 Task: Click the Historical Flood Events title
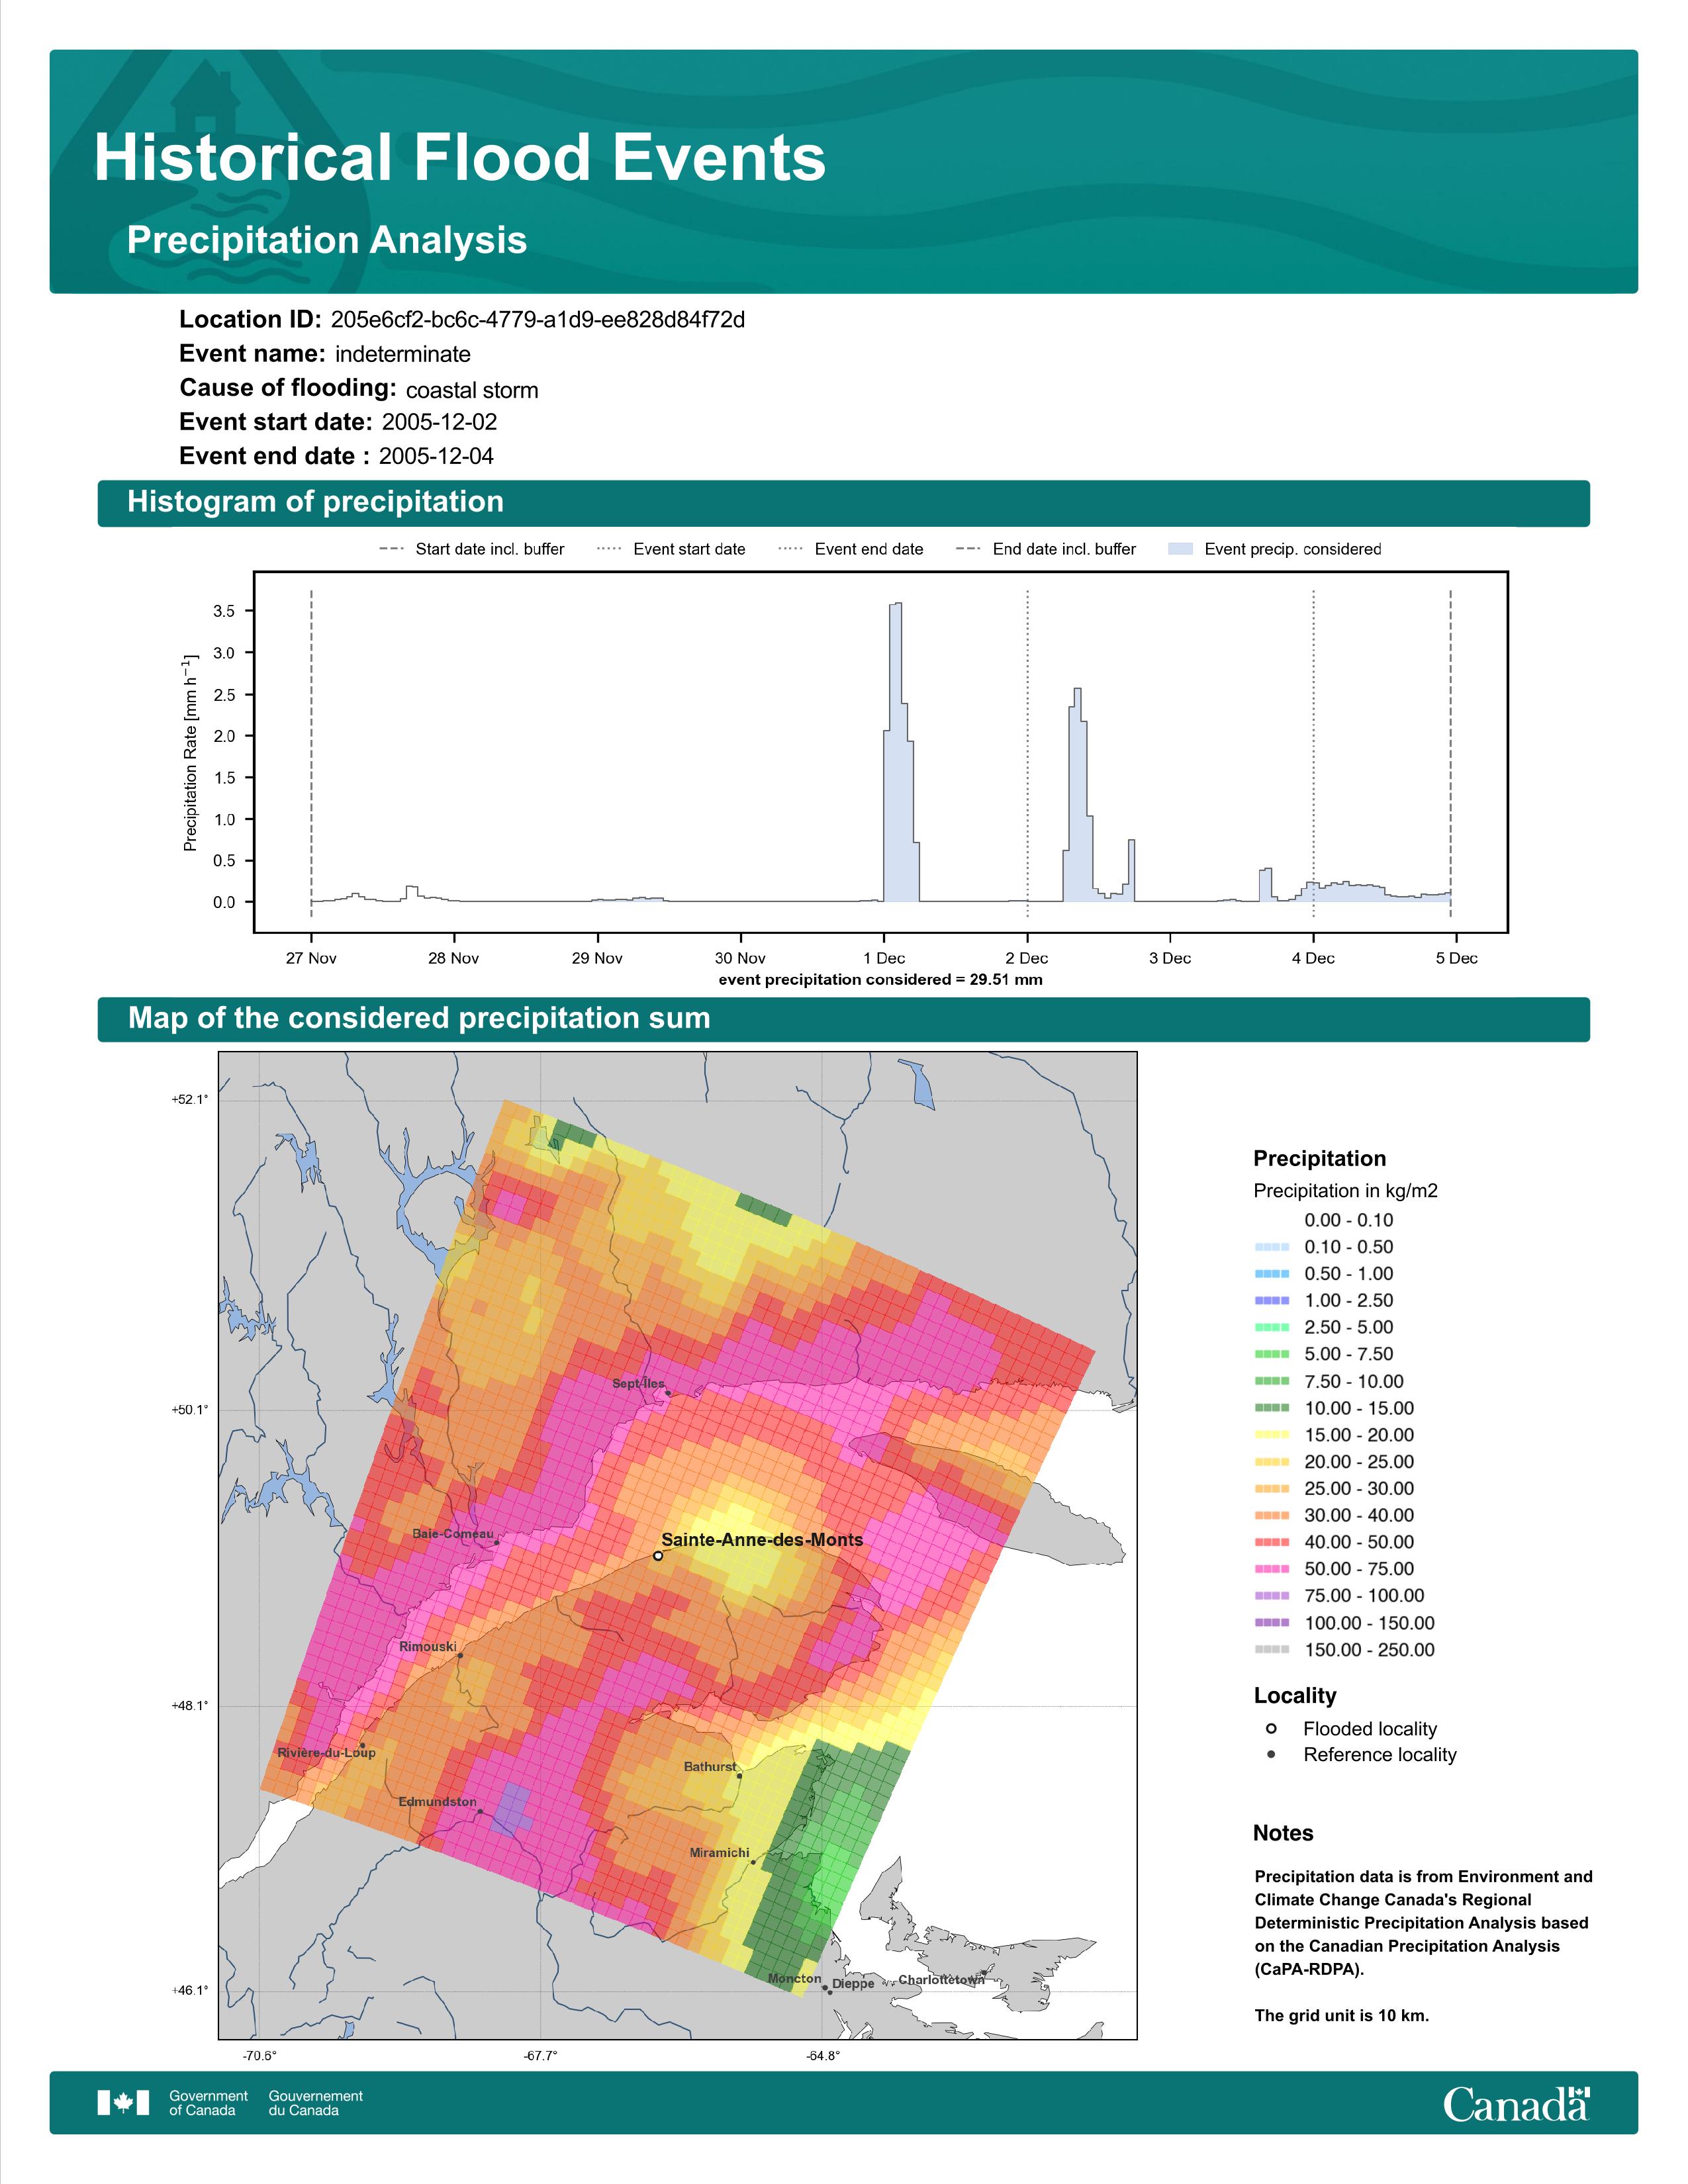tap(460, 157)
